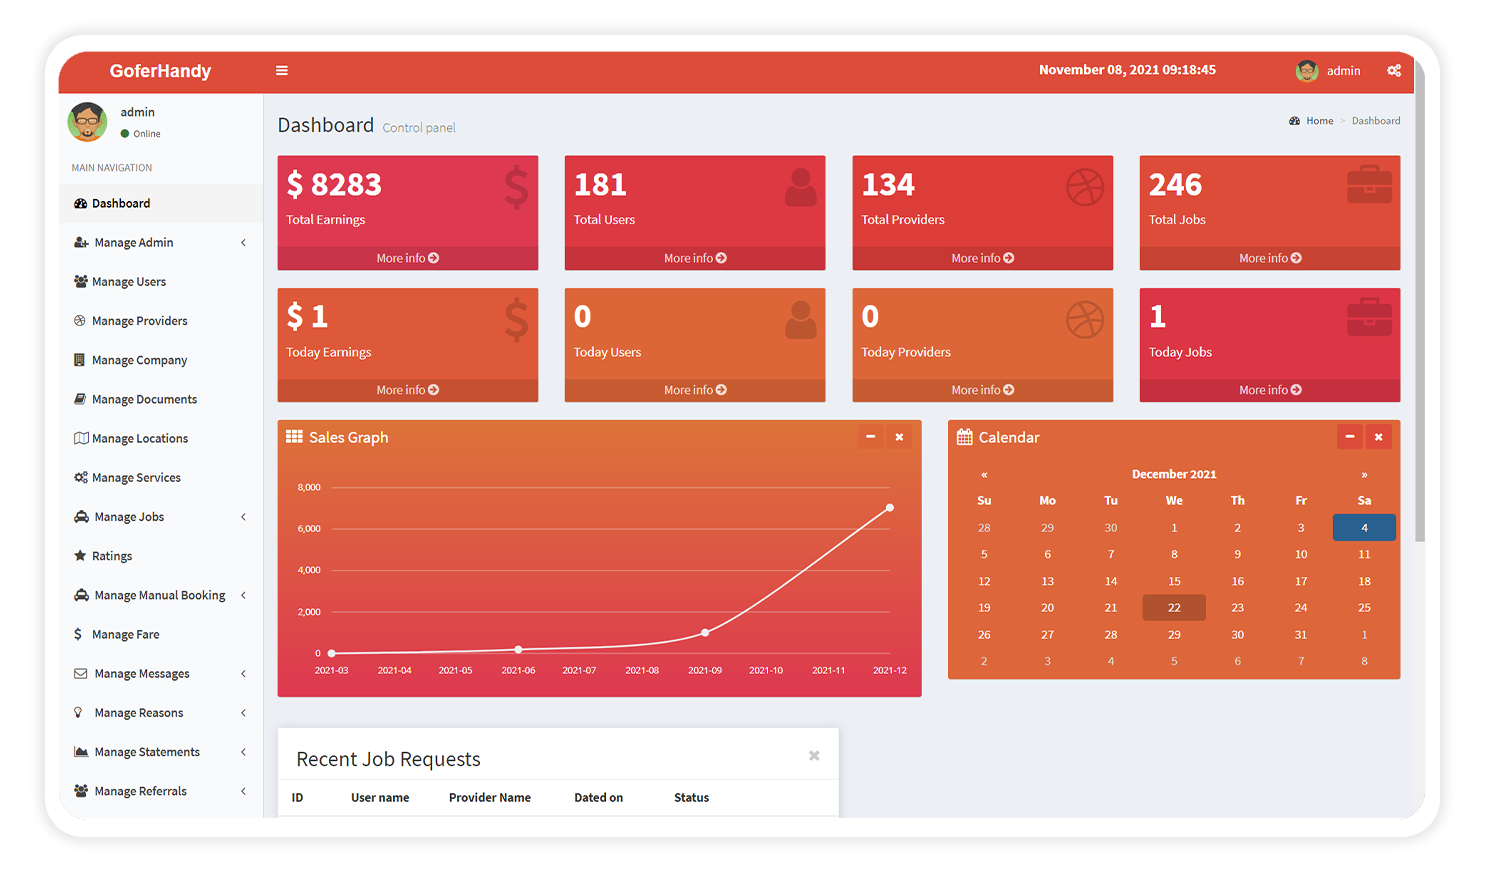Click the admin avatar in top header
This screenshot has height=872, width=1486.
point(1307,71)
